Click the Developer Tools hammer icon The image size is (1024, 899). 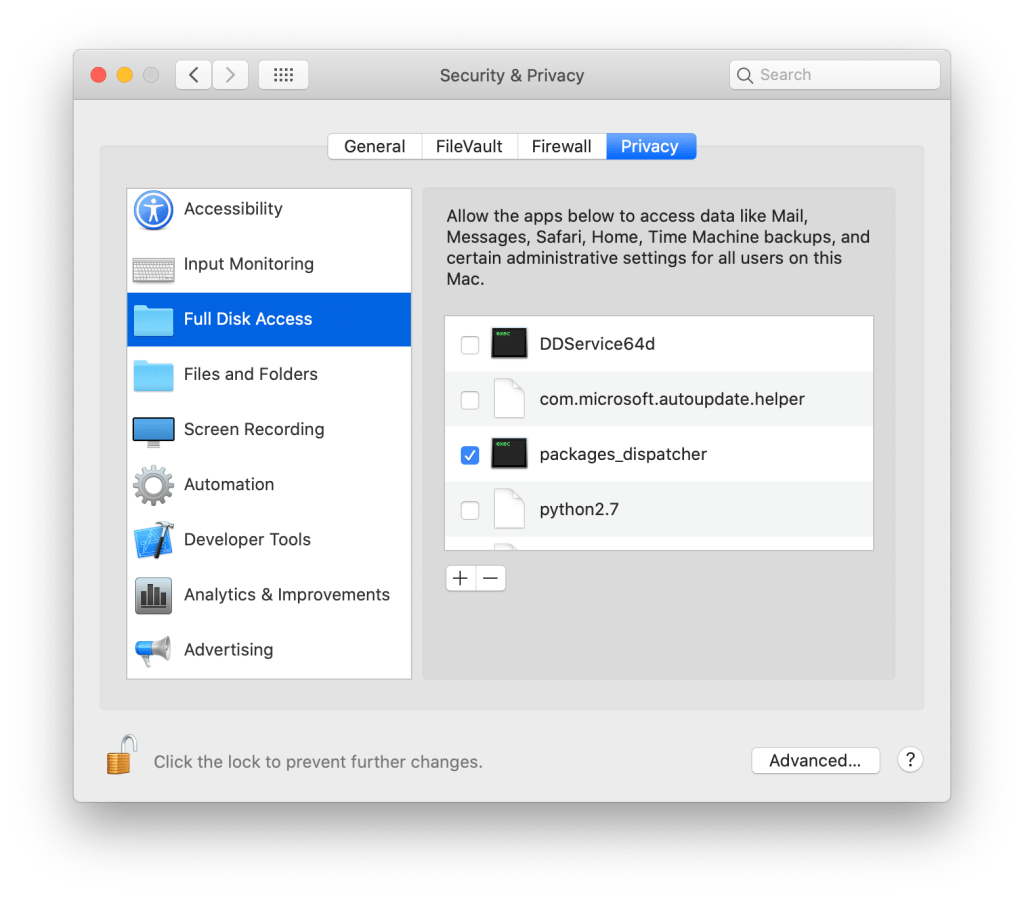(x=153, y=540)
